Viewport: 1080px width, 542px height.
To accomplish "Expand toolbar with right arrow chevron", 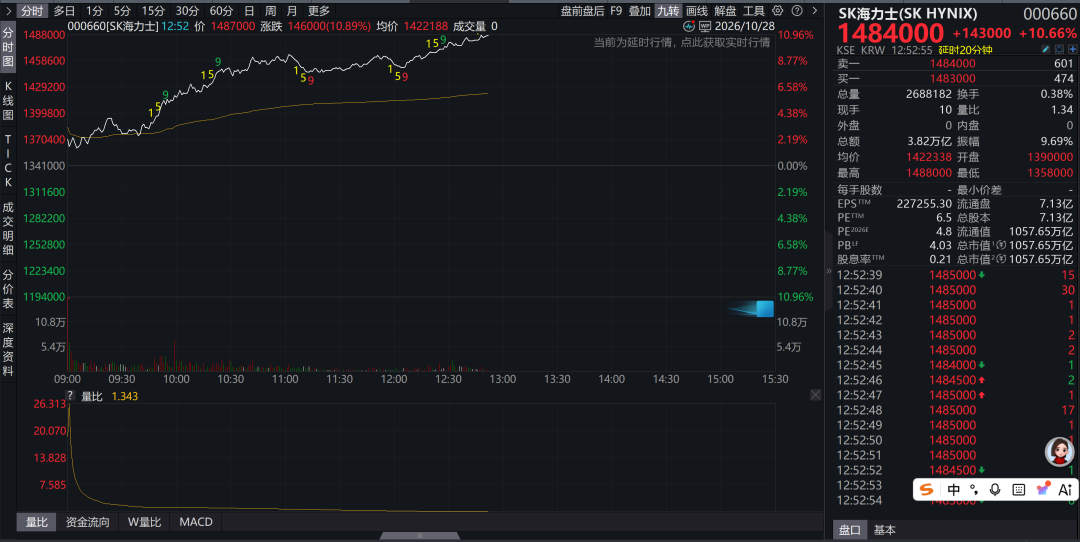I will coord(815,11).
